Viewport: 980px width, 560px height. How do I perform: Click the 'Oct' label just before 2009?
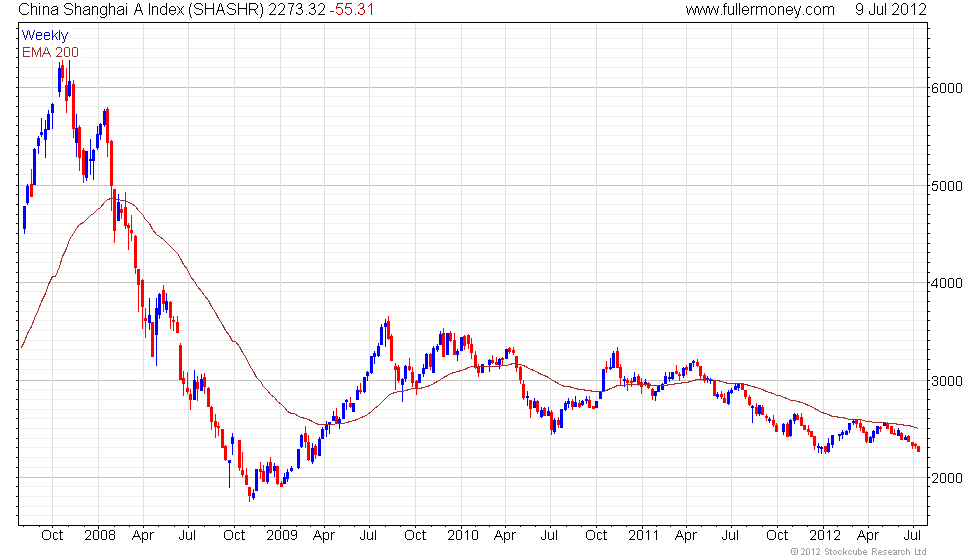point(234,536)
